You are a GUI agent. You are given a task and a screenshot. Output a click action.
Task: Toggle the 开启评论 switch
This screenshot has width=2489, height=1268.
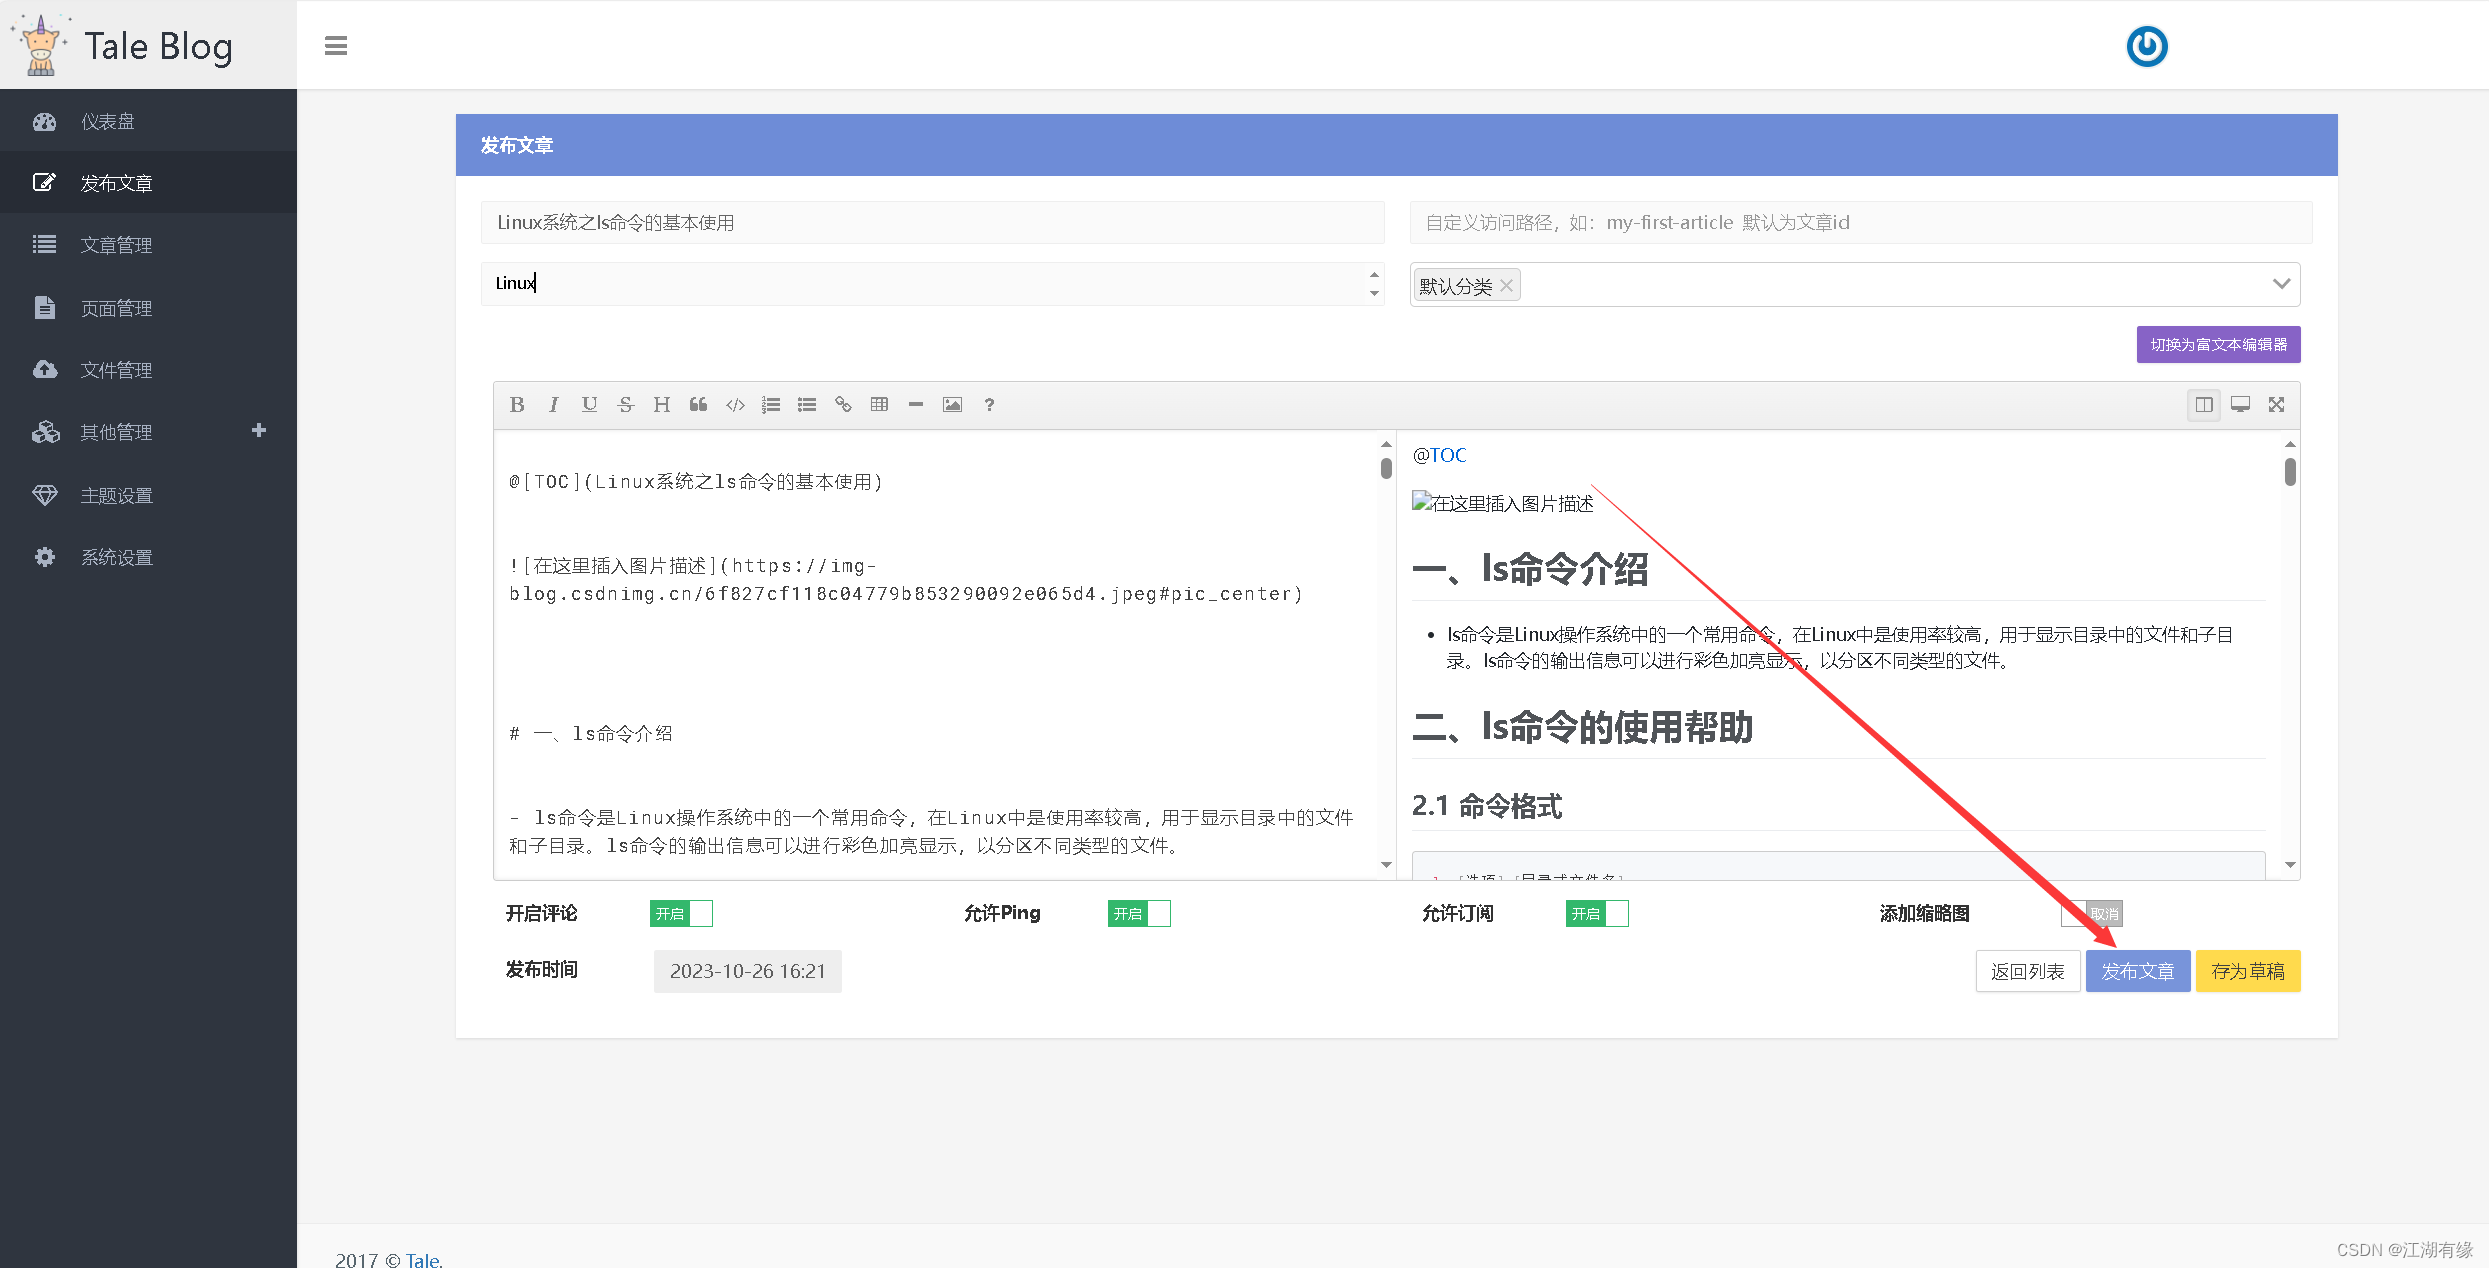coord(681,913)
